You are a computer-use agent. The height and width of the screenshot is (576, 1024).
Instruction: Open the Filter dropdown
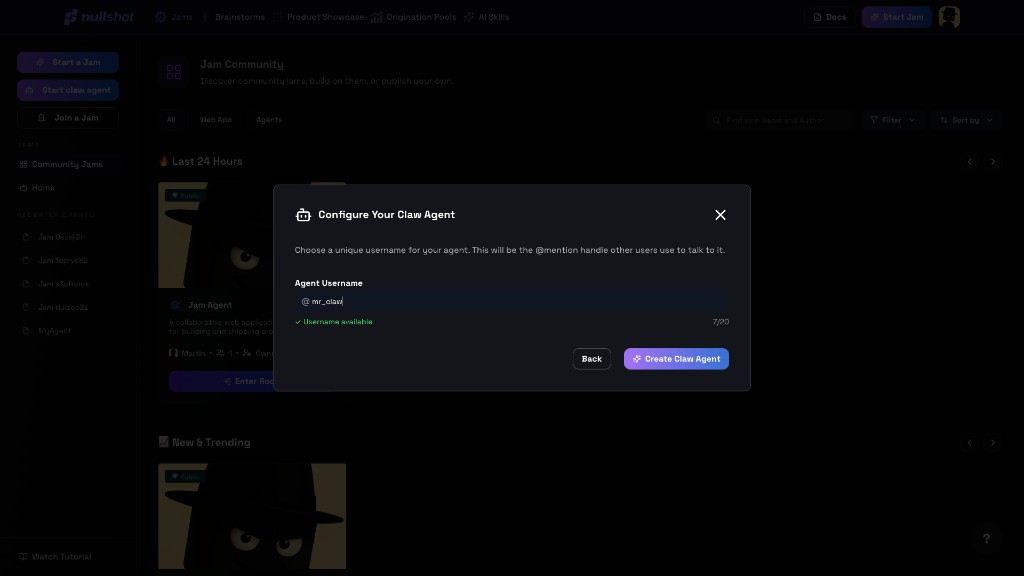(892, 120)
